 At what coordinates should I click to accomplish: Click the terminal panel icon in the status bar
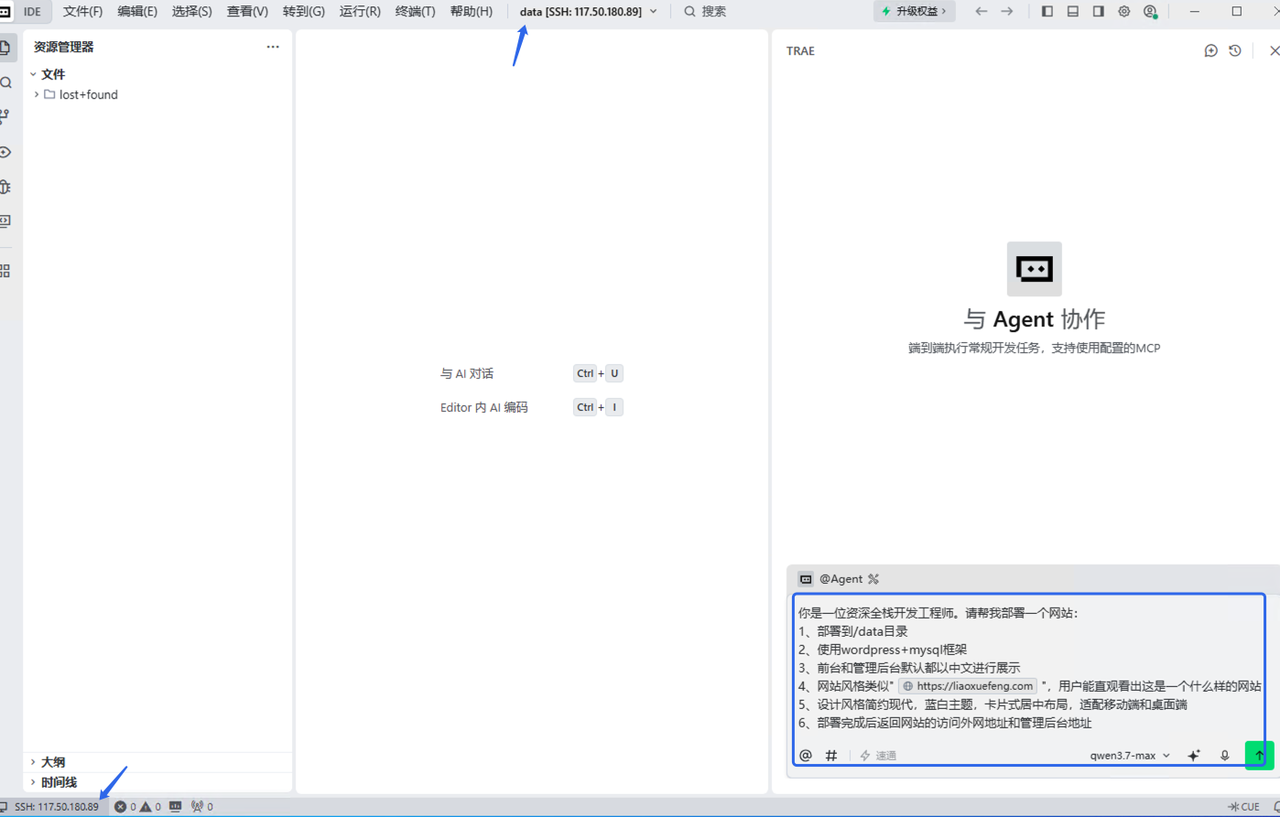(175, 806)
